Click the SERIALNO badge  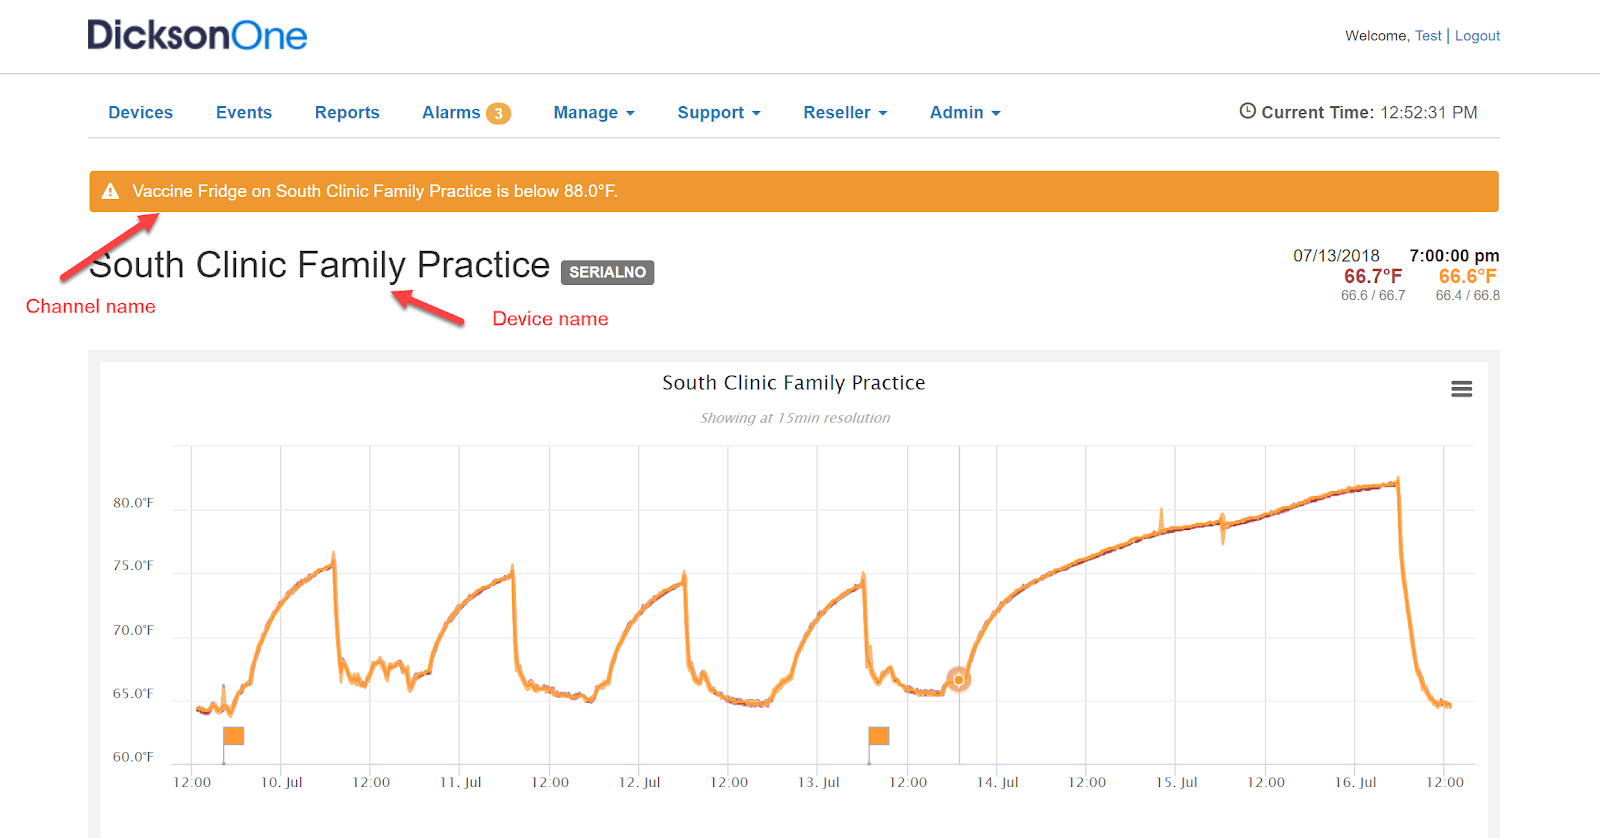(x=607, y=272)
